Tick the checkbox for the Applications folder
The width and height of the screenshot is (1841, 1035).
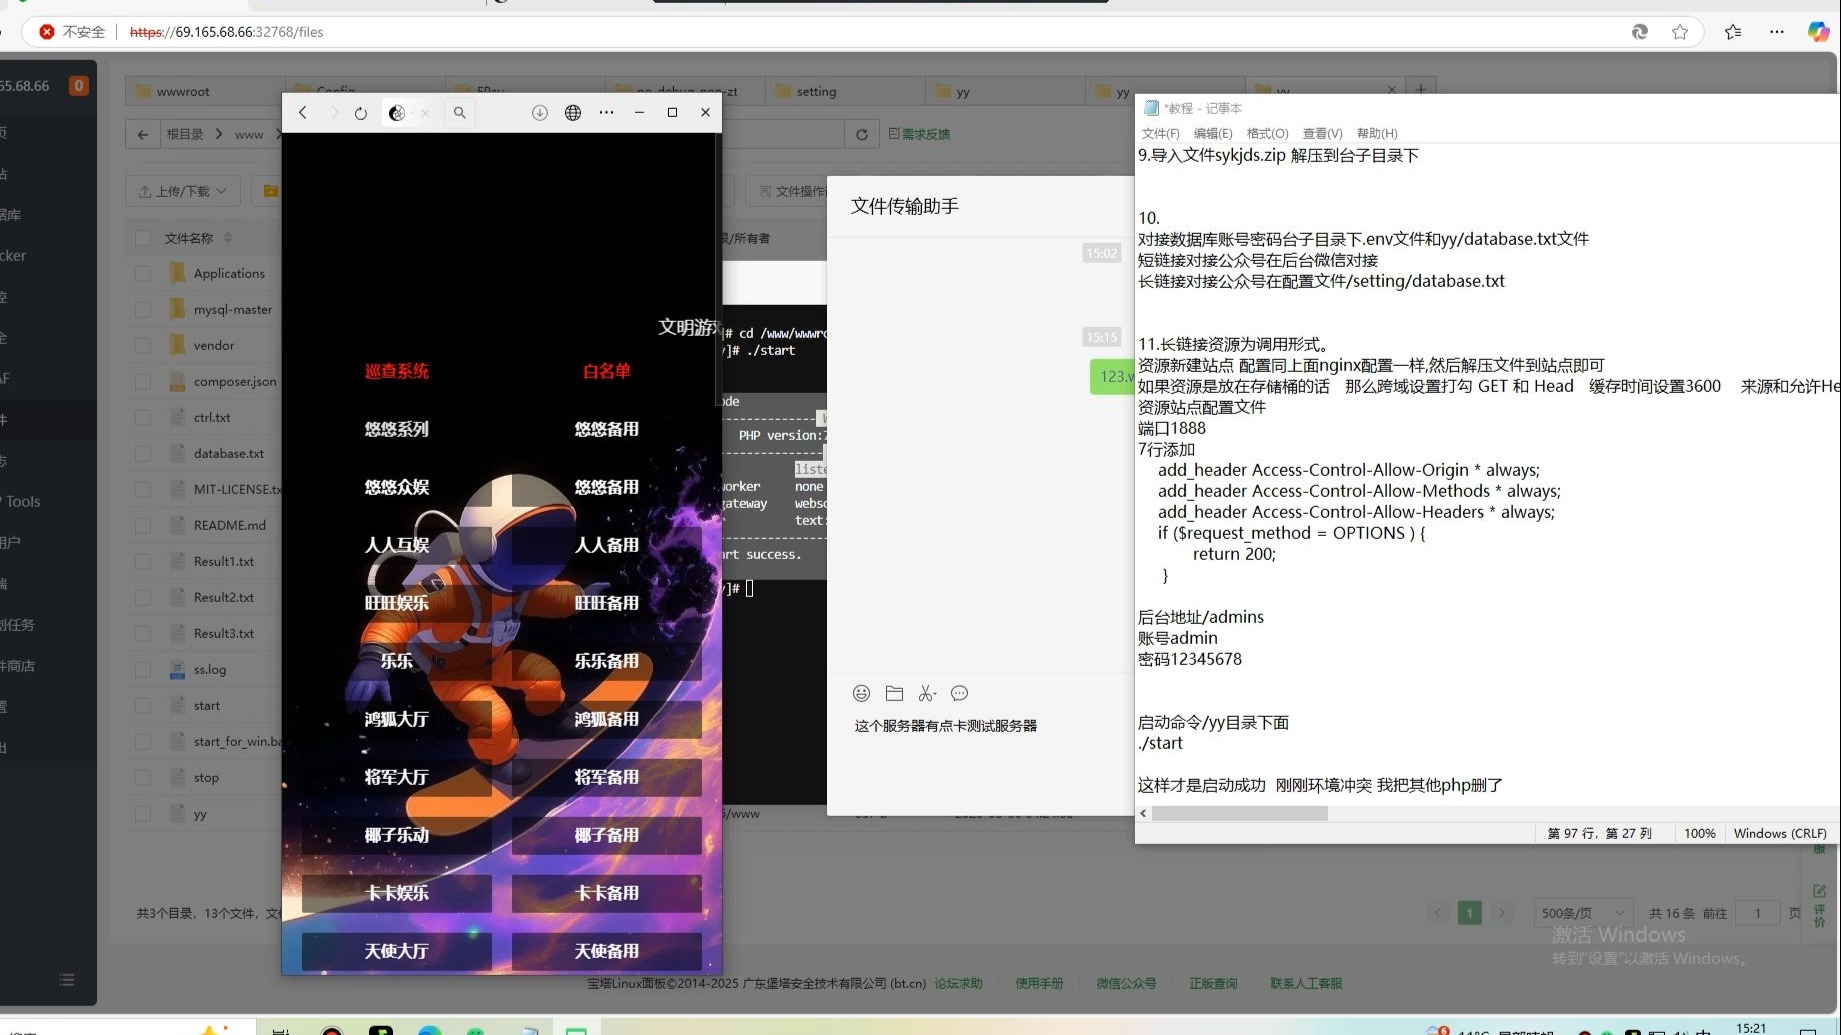tap(143, 273)
